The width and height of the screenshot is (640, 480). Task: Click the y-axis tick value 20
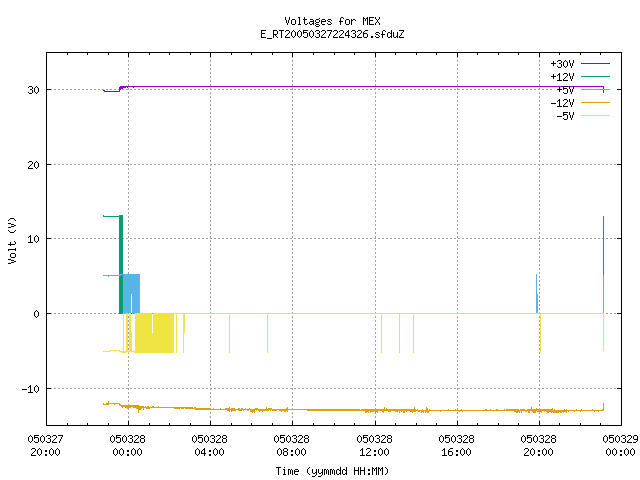coord(33,165)
